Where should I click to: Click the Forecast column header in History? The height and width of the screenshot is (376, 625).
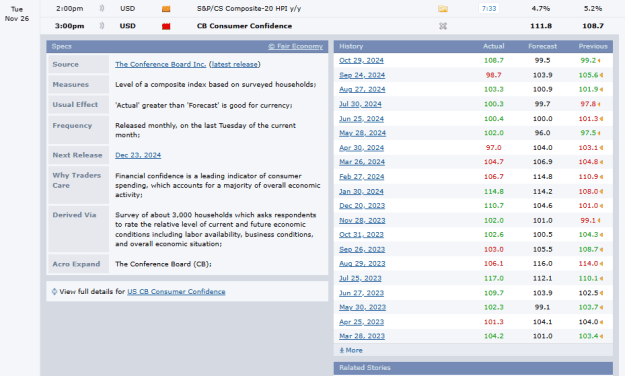[542, 46]
